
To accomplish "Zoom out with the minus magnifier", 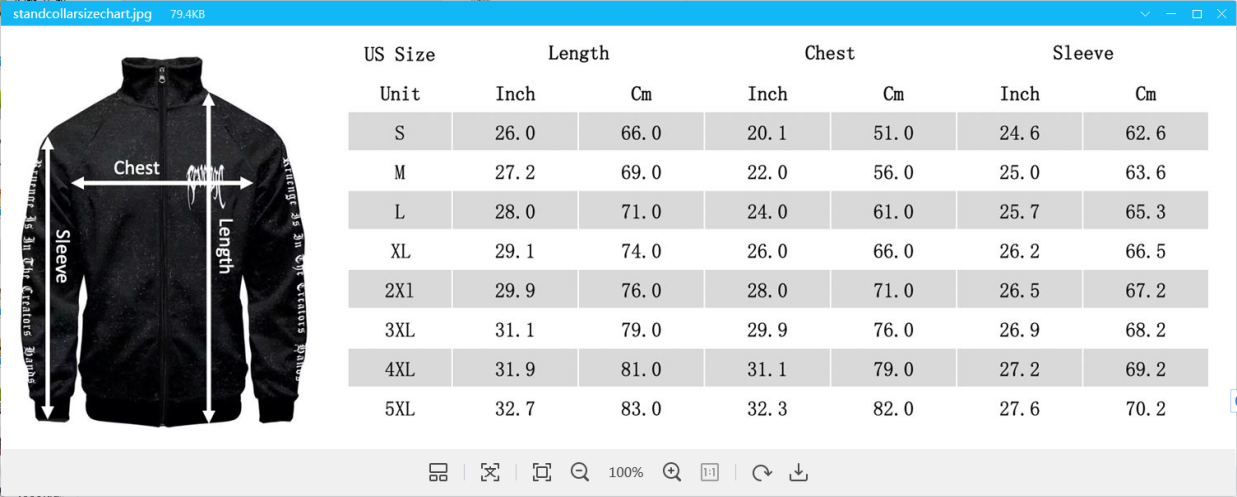I will click(x=579, y=472).
